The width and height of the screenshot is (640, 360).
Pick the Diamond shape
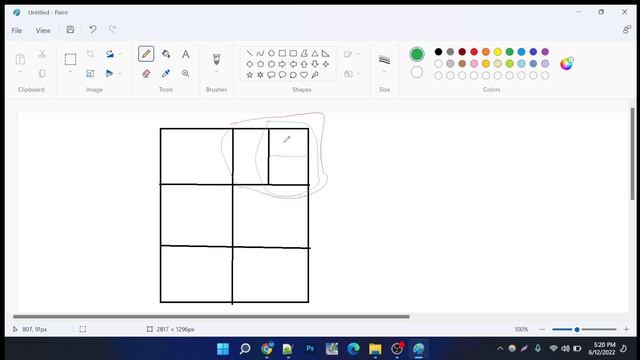pos(249,64)
